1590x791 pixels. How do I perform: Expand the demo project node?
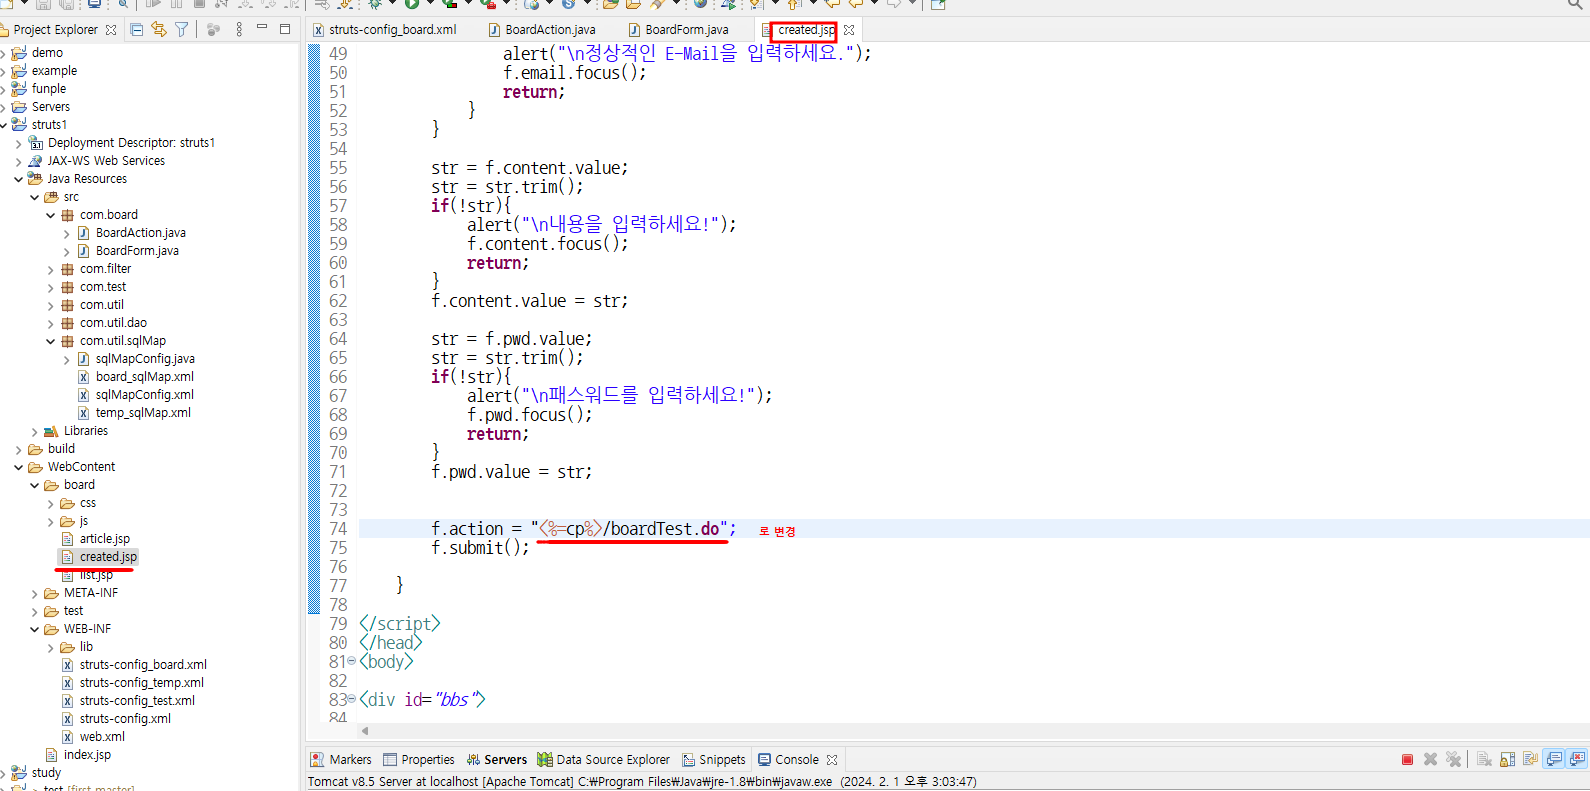(x=3, y=53)
